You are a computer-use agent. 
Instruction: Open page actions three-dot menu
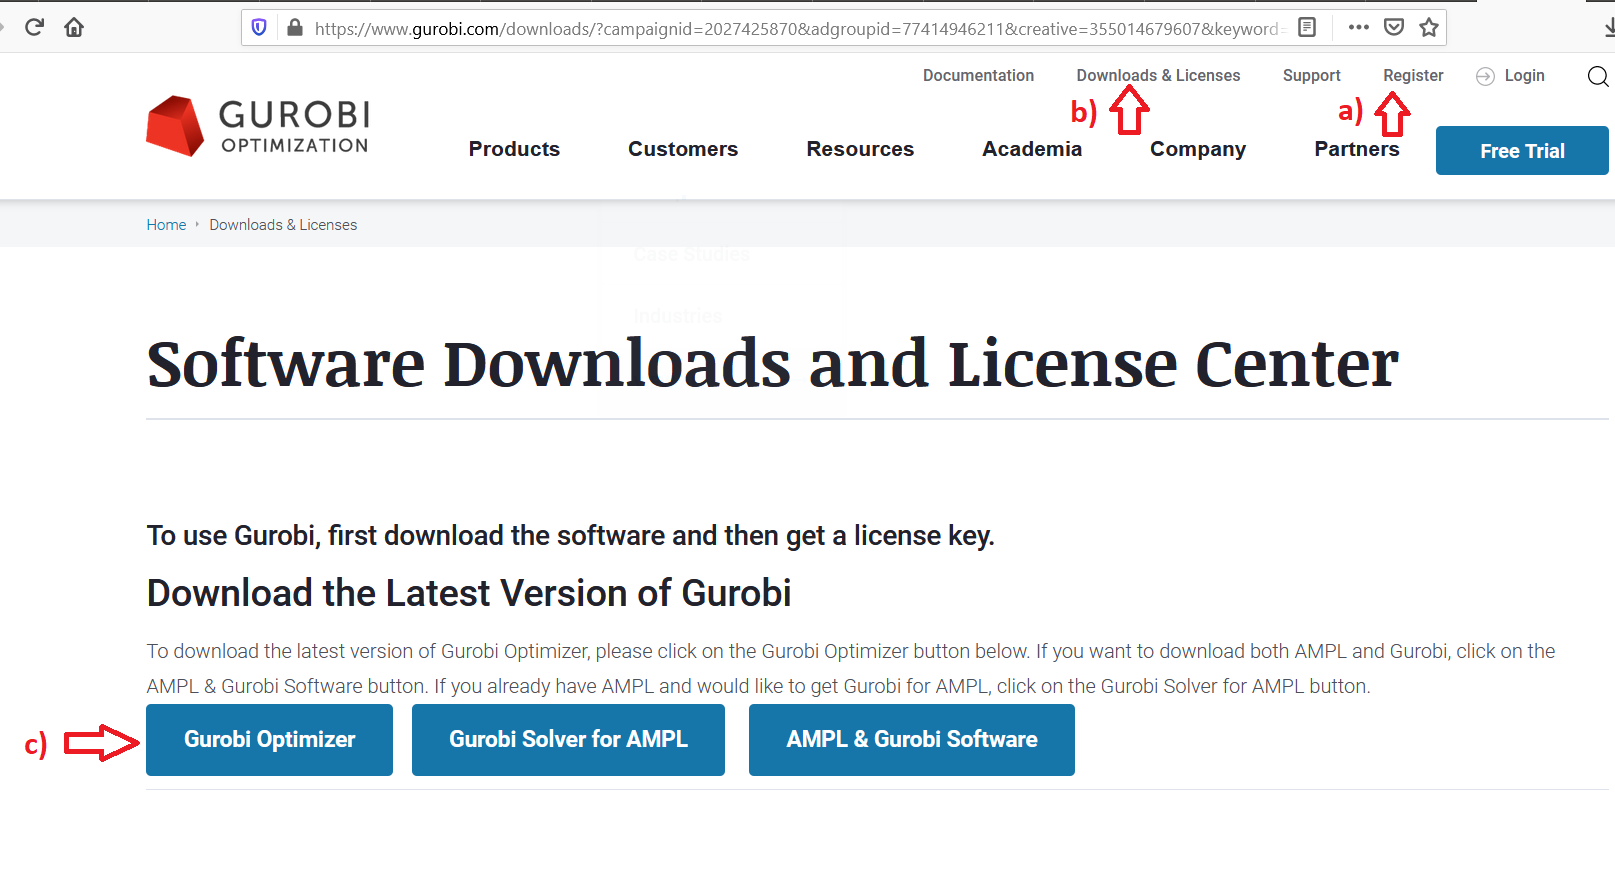pos(1358,28)
